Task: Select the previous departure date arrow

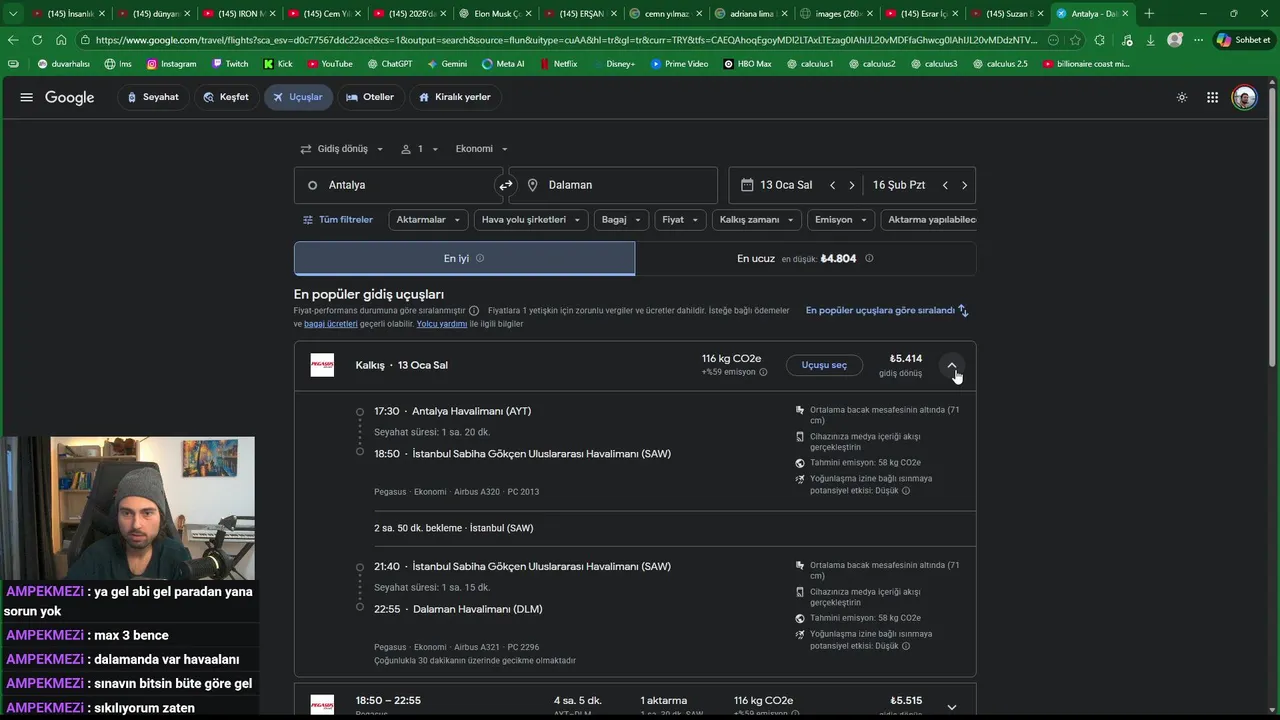Action: [832, 185]
